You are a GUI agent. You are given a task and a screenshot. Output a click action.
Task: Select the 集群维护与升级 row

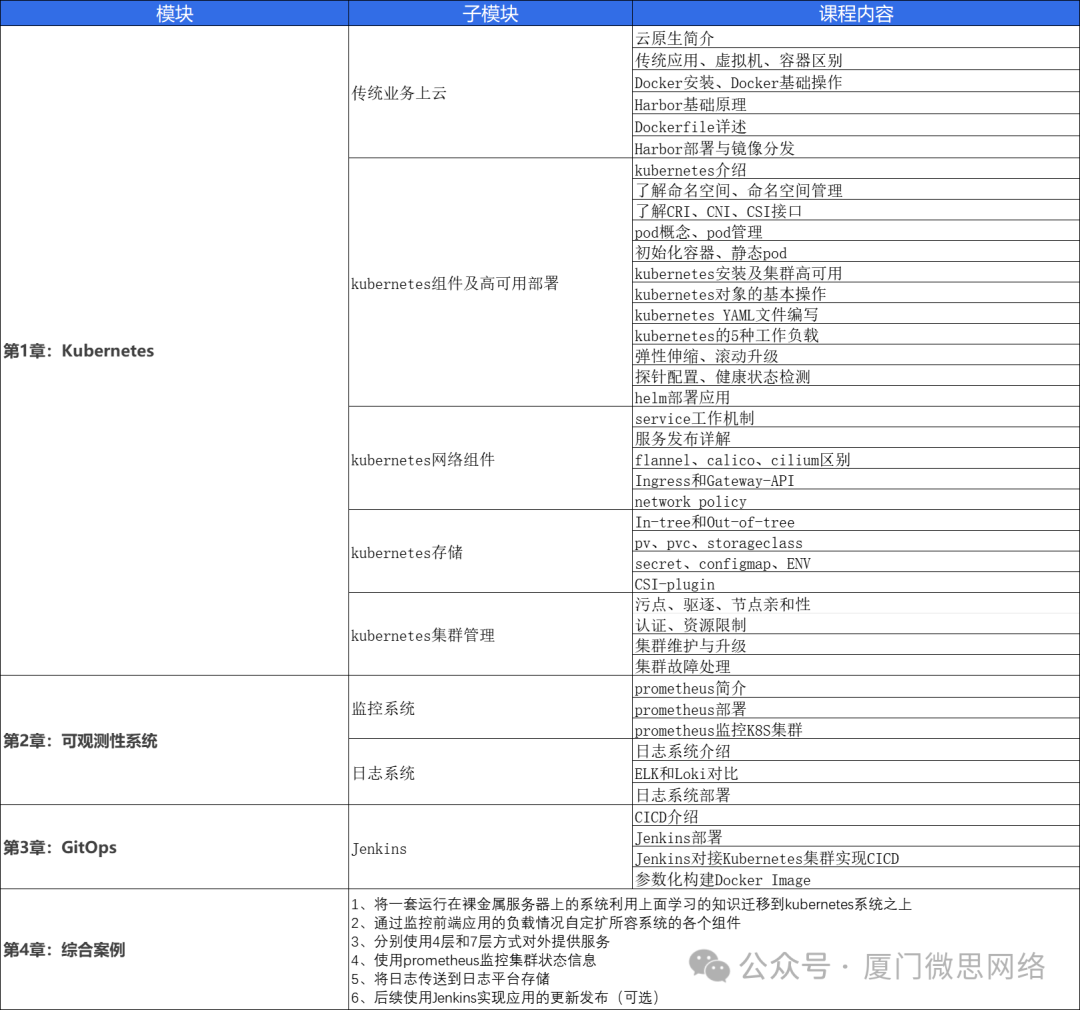[855, 644]
